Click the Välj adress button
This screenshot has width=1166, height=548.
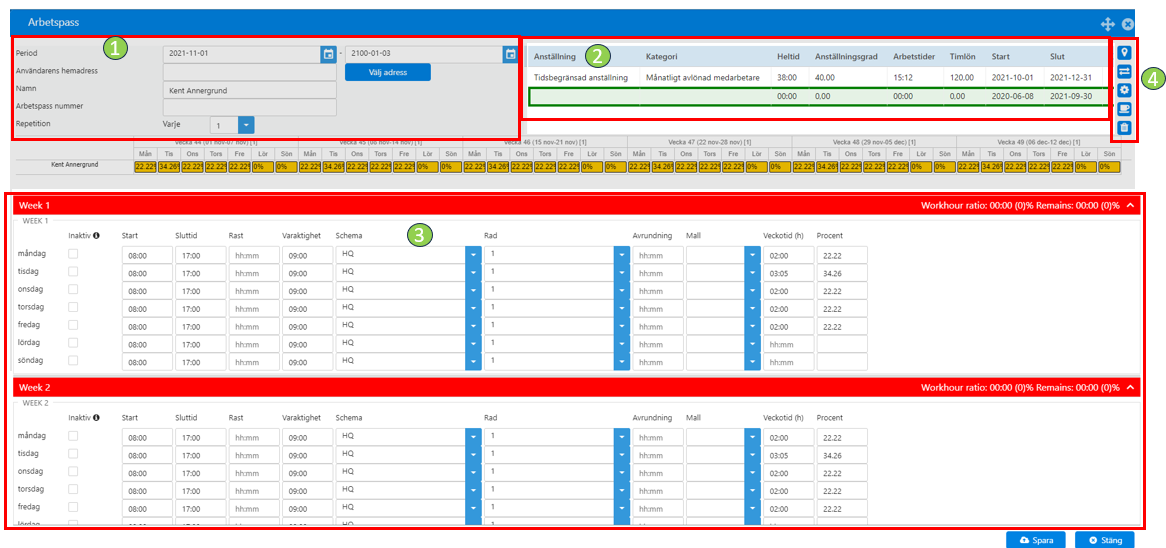pos(387,73)
